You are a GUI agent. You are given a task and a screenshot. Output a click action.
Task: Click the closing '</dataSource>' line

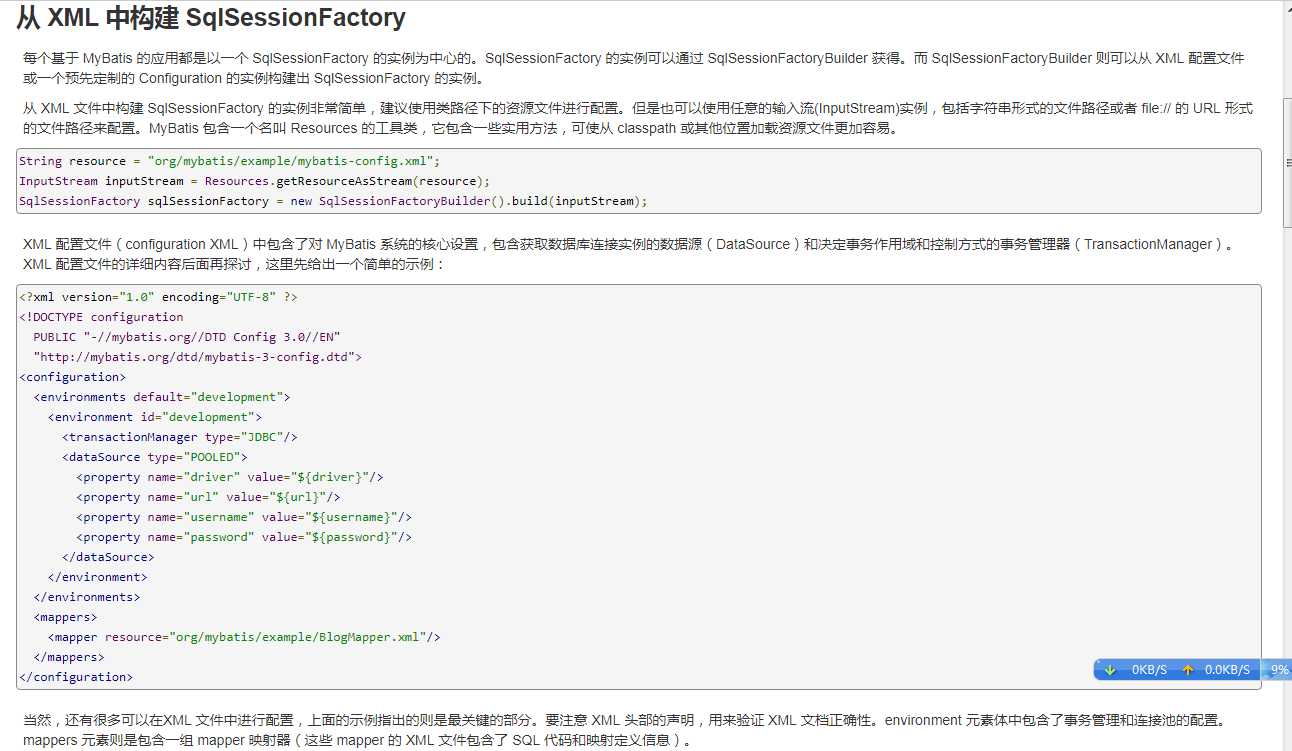(x=108, y=557)
